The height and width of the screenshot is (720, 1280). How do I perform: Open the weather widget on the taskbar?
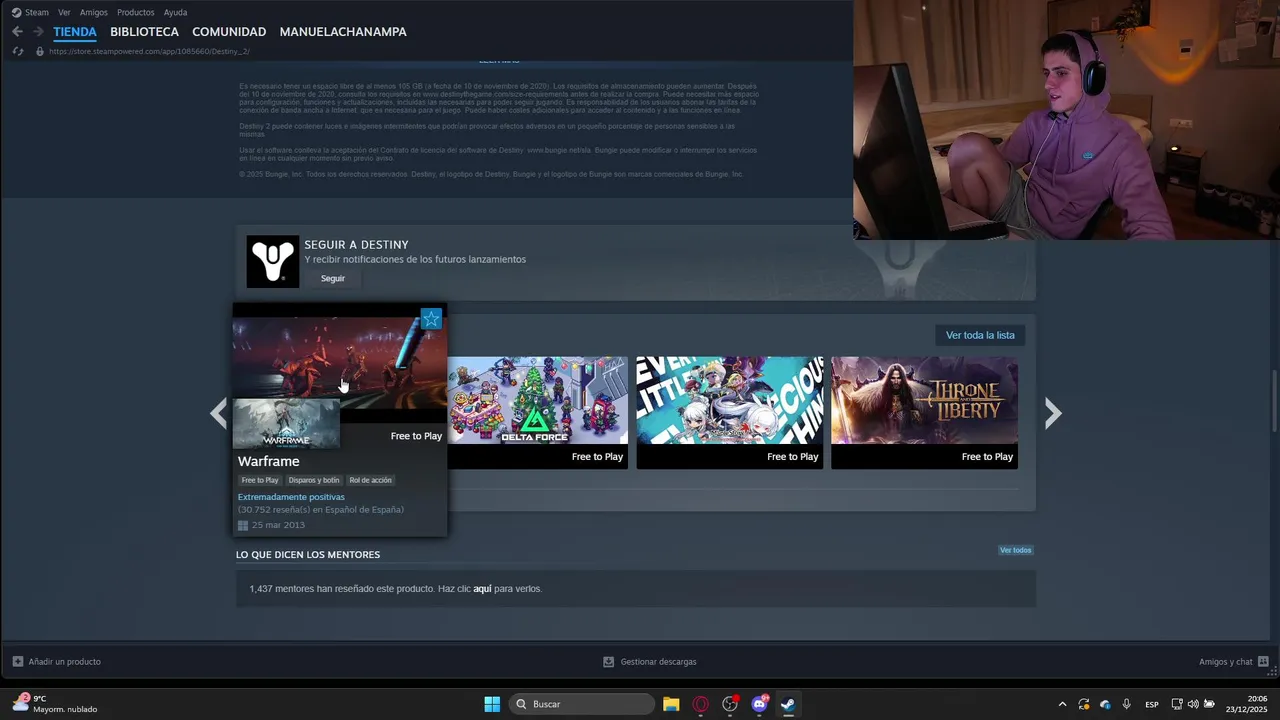55,704
